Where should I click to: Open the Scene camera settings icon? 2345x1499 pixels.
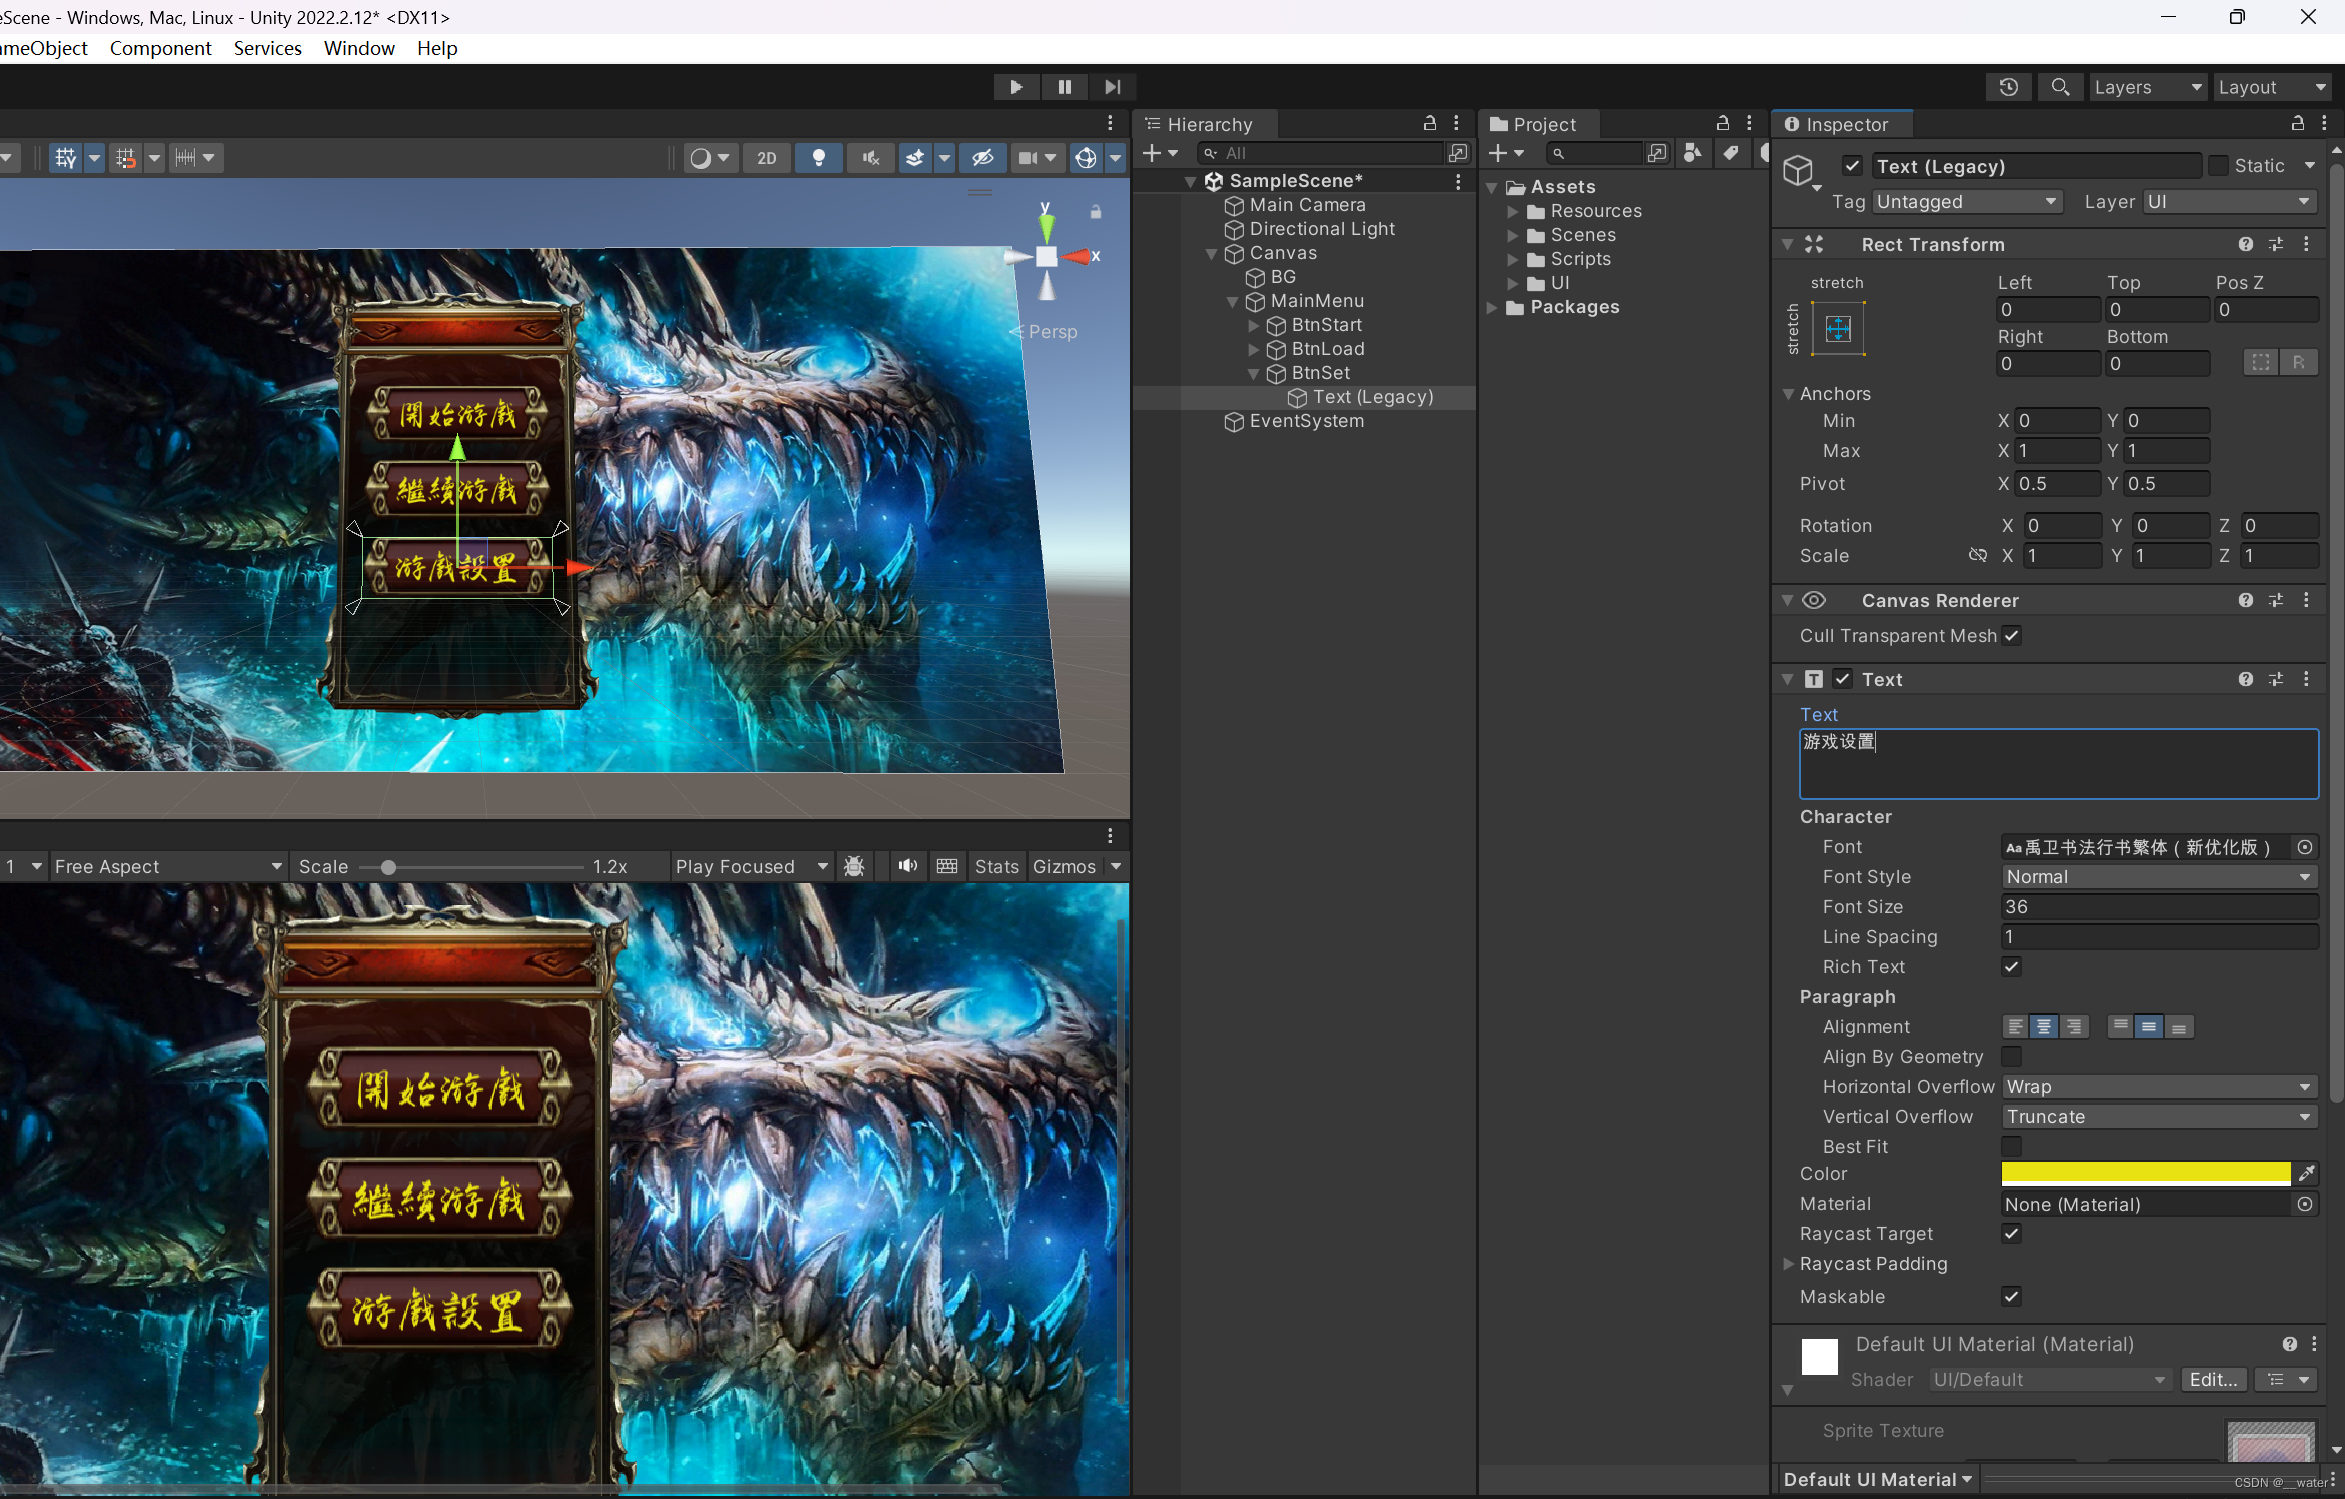(1028, 158)
